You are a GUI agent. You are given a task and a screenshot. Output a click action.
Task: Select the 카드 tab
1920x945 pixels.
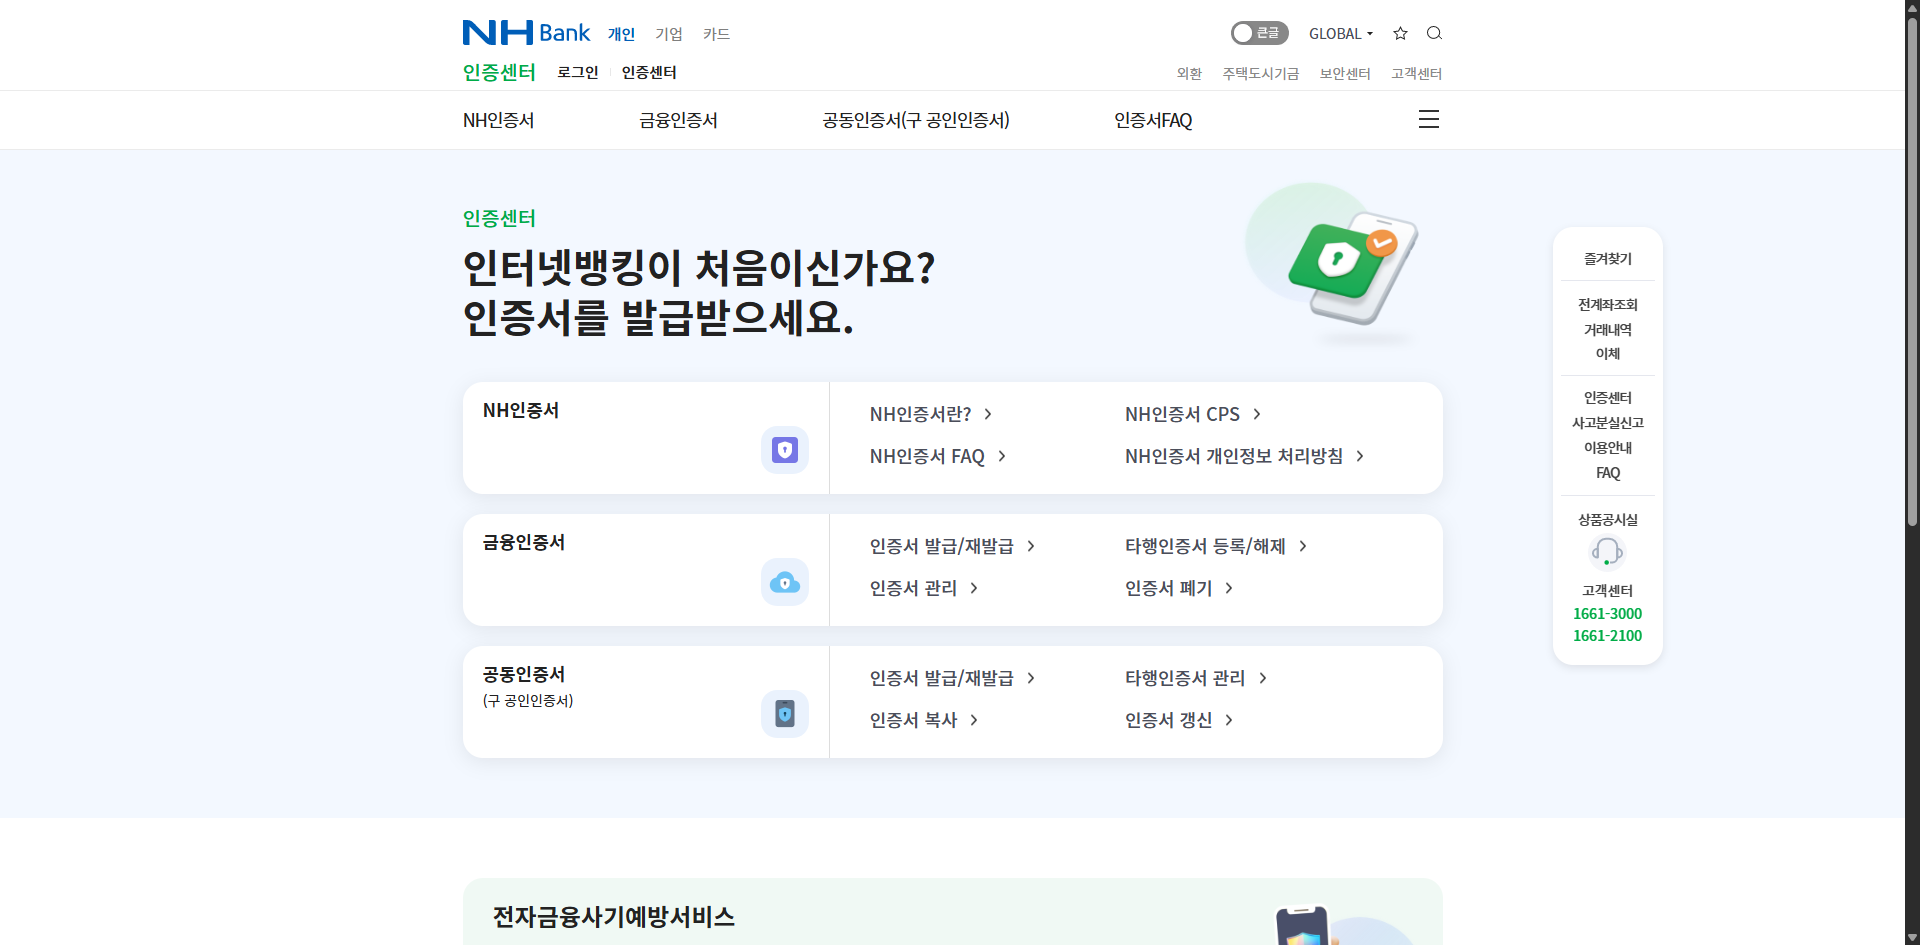(x=717, y=34)
